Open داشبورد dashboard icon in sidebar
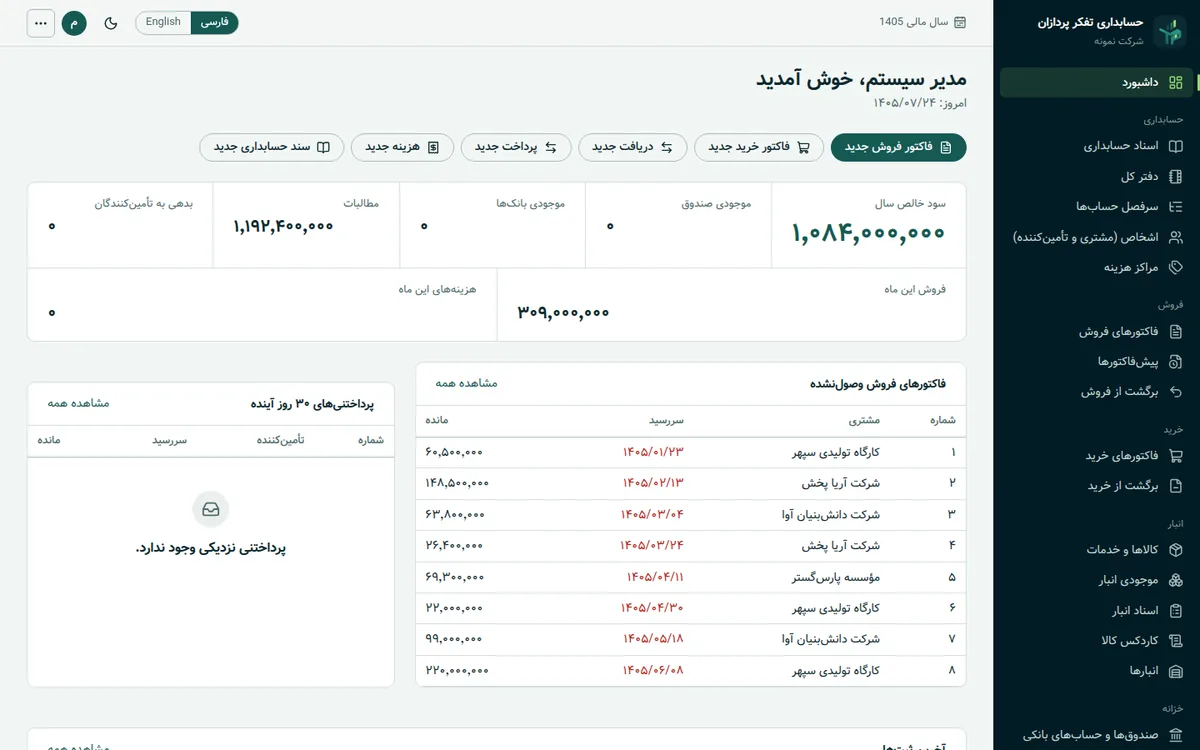The width and height of the screenshot is (1200, 750). (x=1176, y=83)
